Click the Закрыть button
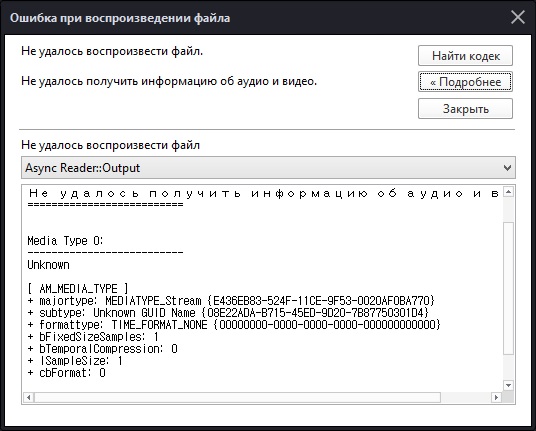Viewport: 536px width, 431px height. (x=465, y=109)
